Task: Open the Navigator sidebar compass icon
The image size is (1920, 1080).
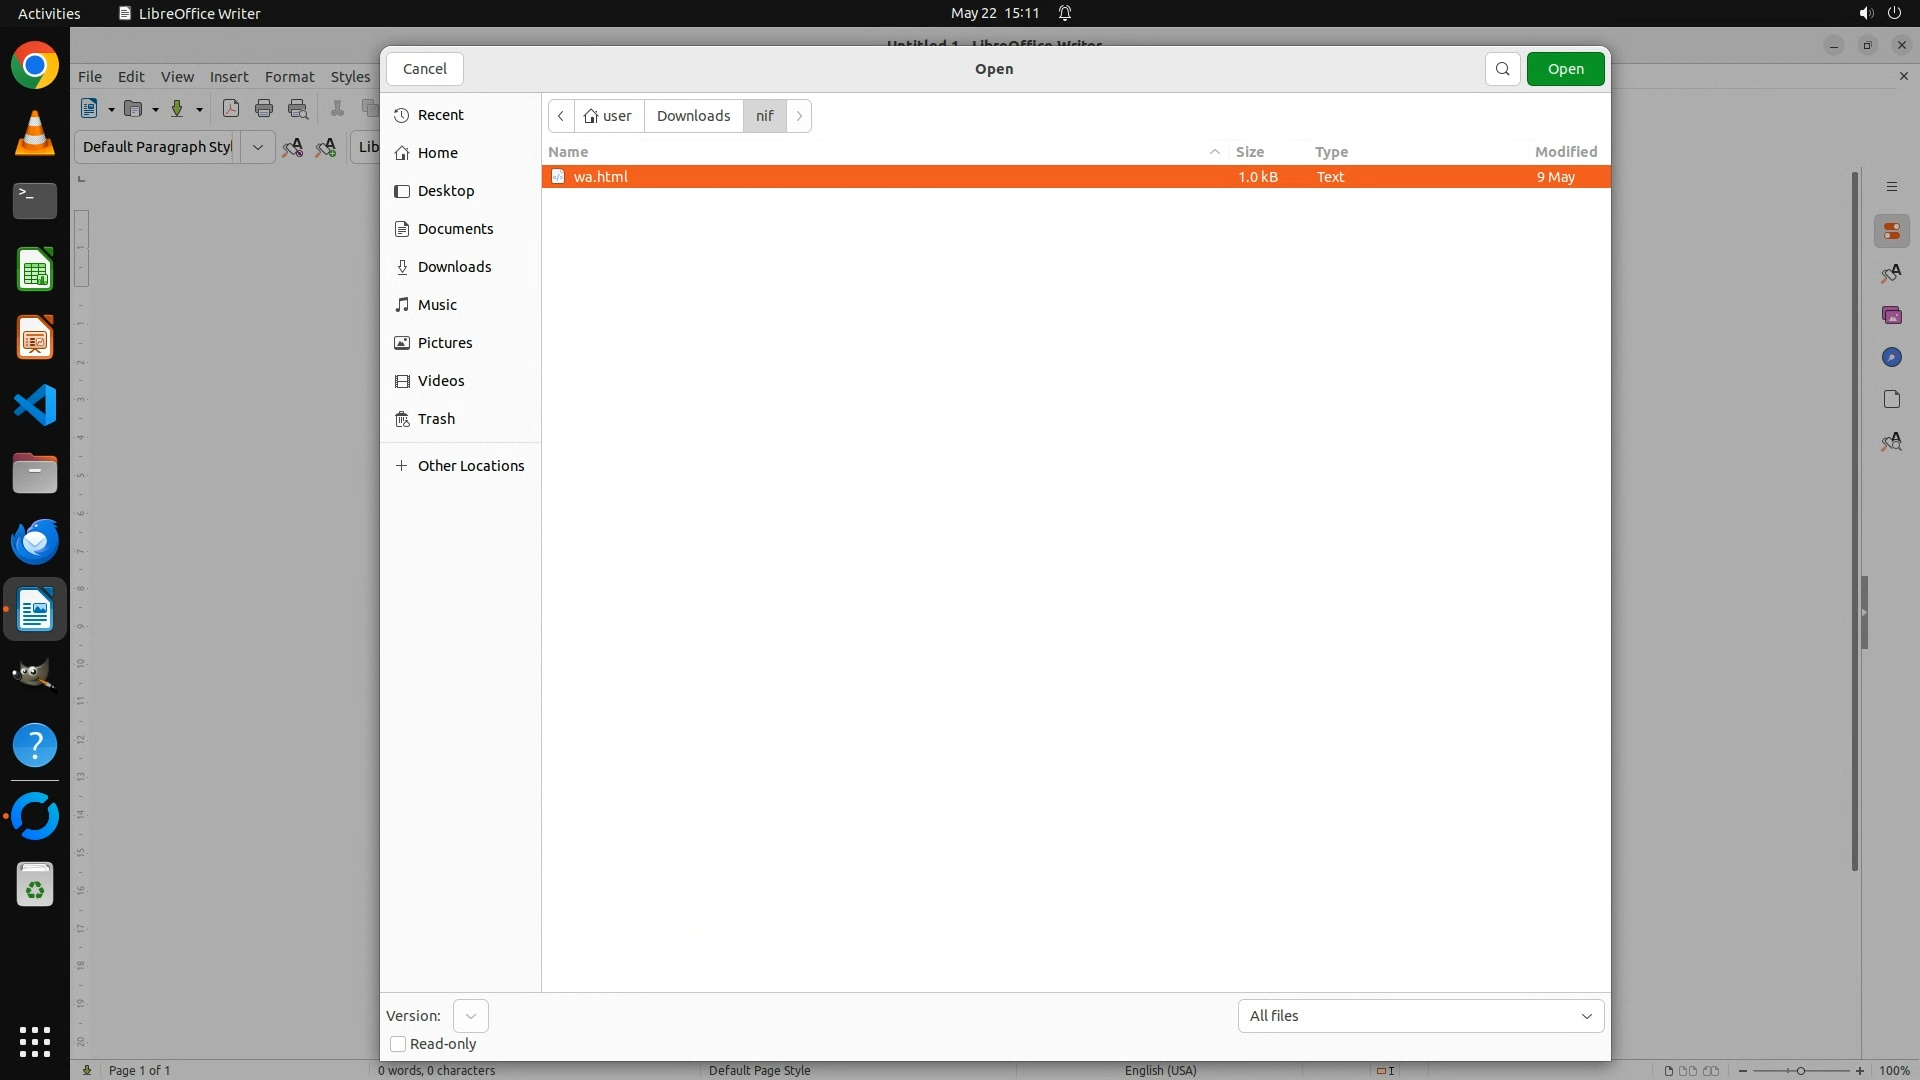Action: pos(1891,358)
